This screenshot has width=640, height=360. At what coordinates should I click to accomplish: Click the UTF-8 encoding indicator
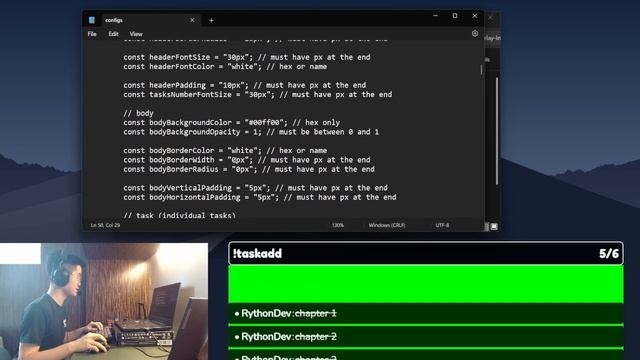tap(442, 225)
